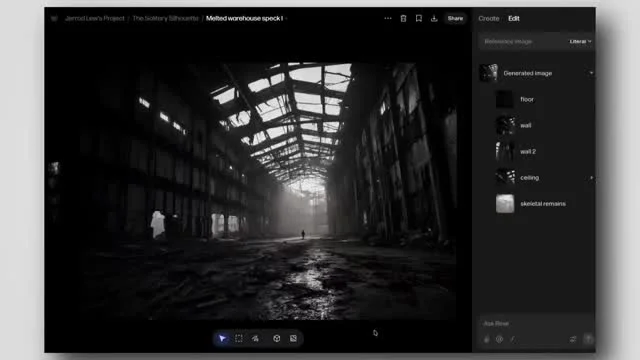
Task: Select the rightmost image tool in toolbar
Action: (293, 338)
